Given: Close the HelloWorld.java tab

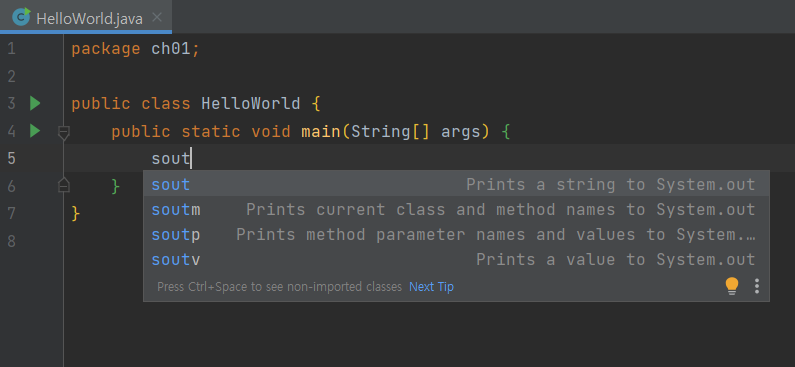Looking at the screenshot, I should [157, 18].
